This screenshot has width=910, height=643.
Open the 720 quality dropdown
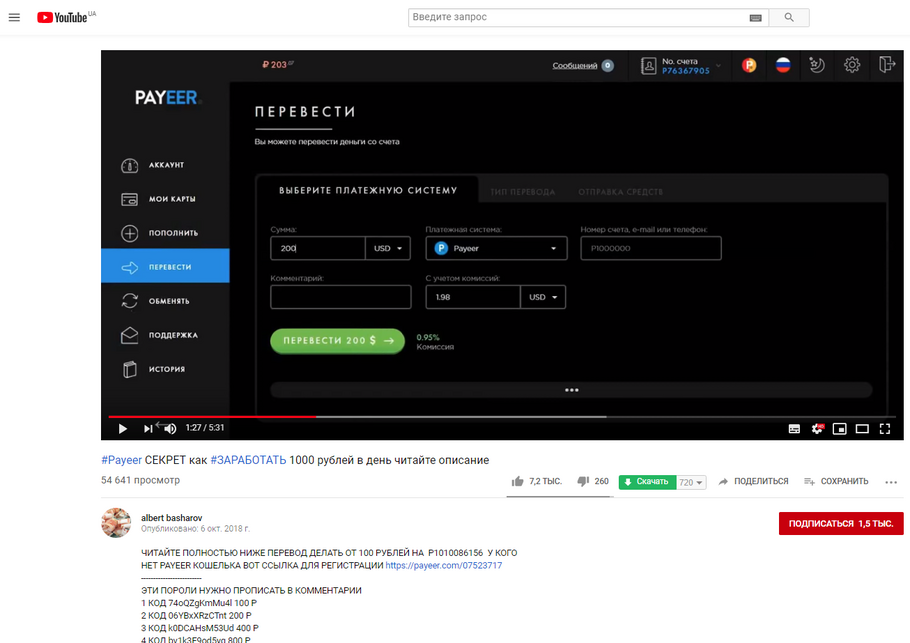coord(691,482)
